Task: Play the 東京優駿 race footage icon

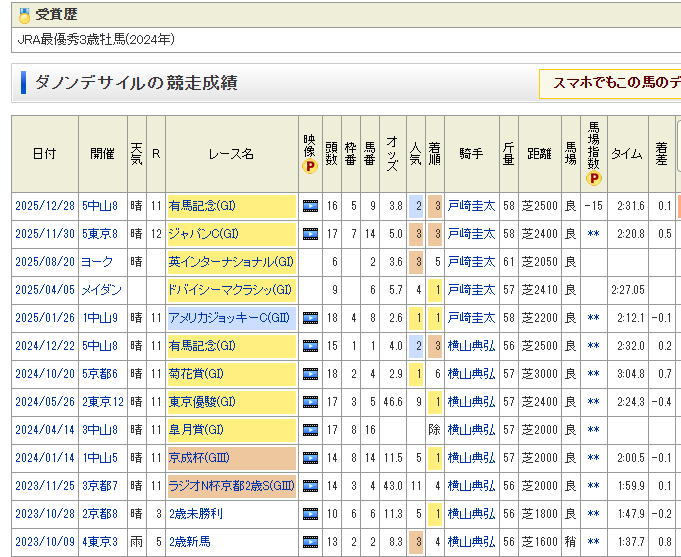Action: point(310,402)
